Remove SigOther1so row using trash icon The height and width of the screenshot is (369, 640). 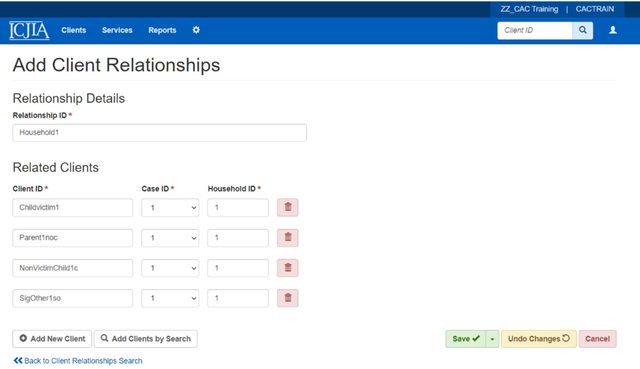point(288,298)
